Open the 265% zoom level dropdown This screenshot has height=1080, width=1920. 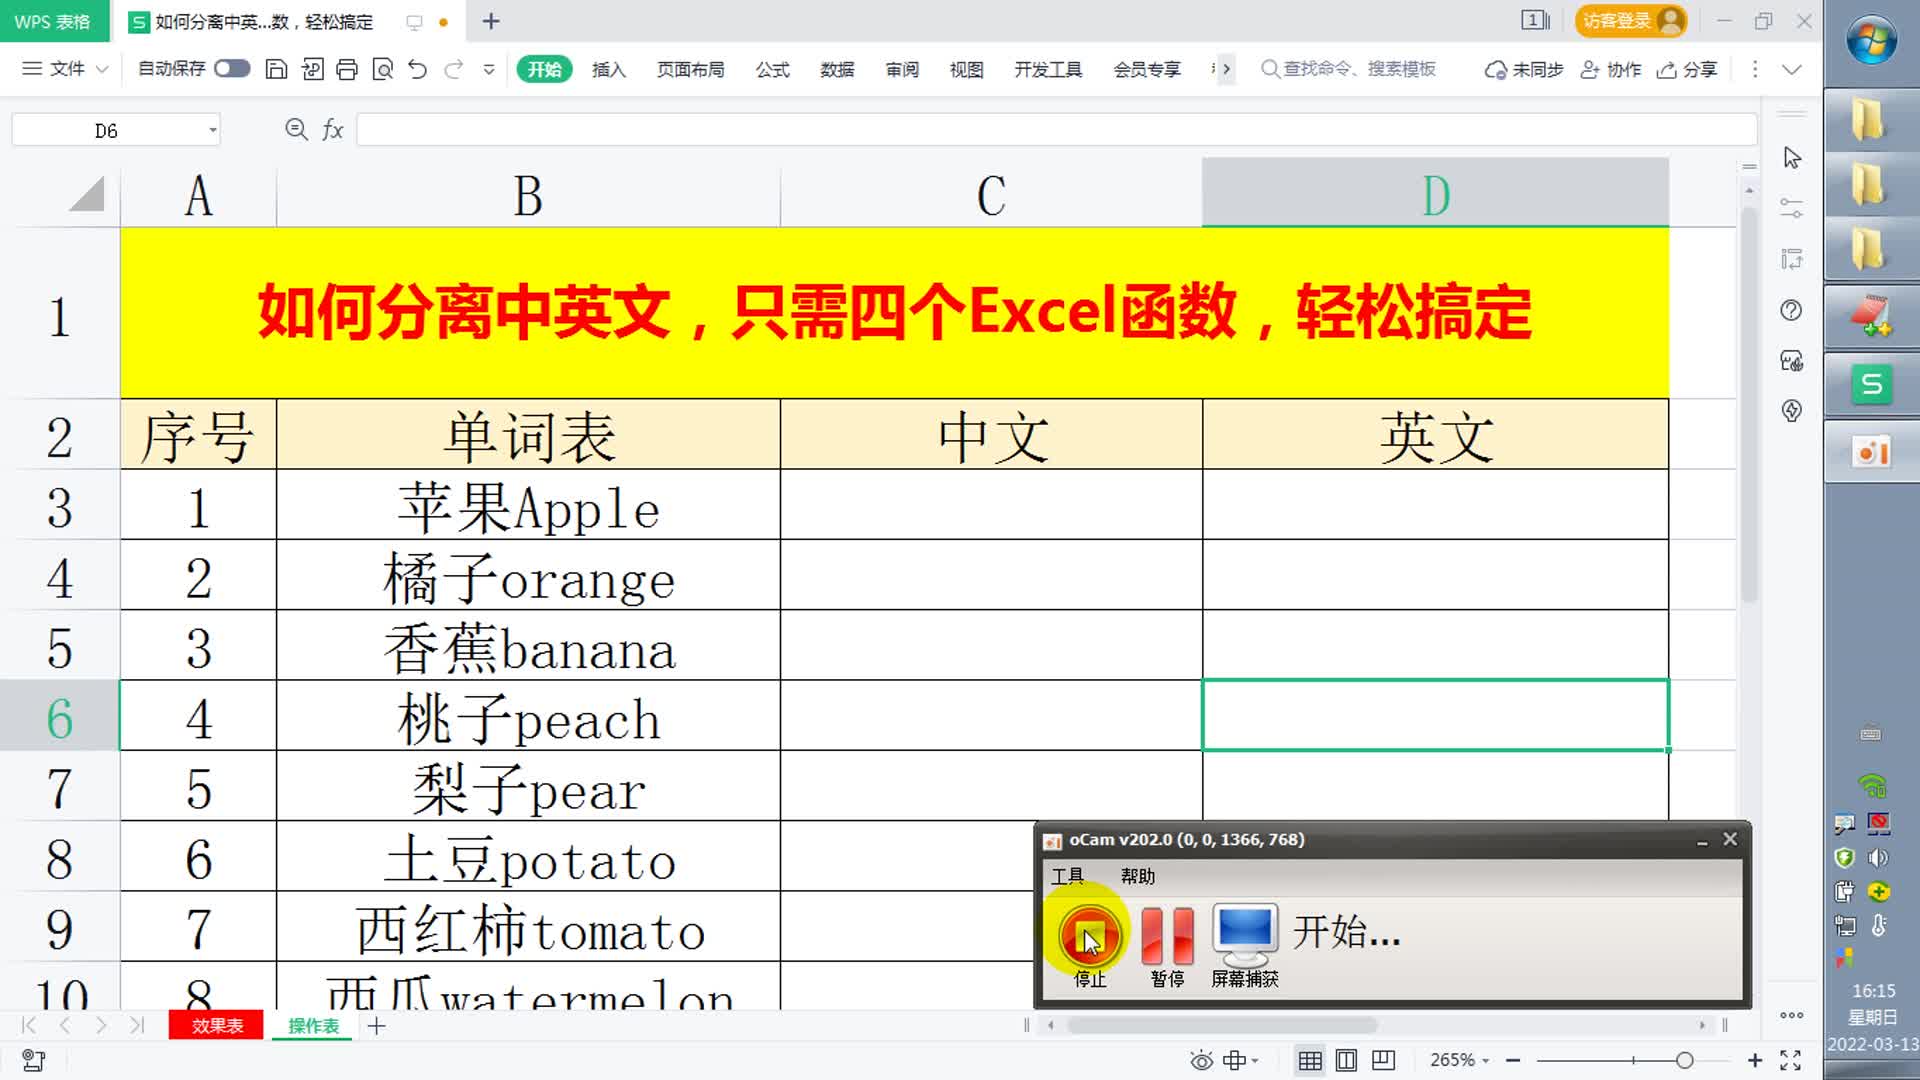1457,1060
